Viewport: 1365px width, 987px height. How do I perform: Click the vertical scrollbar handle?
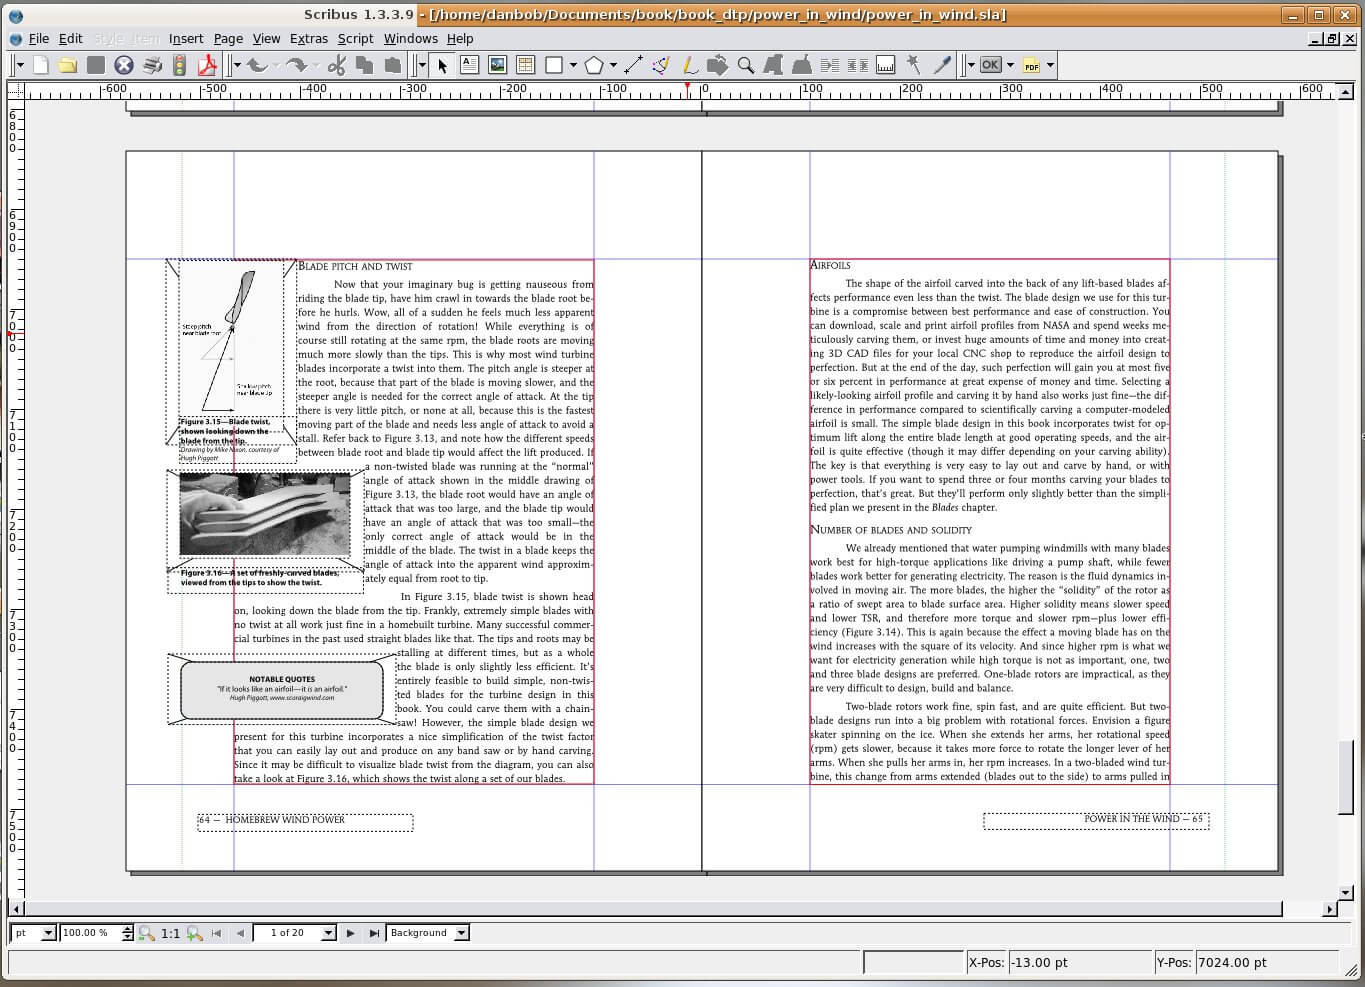tap(1346, 776)
